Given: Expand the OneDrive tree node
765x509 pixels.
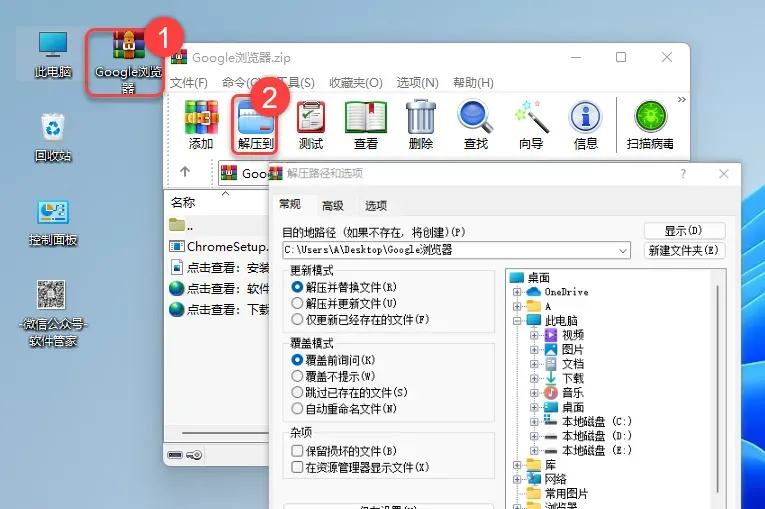Looking at the screenshot, I should 517,292.
